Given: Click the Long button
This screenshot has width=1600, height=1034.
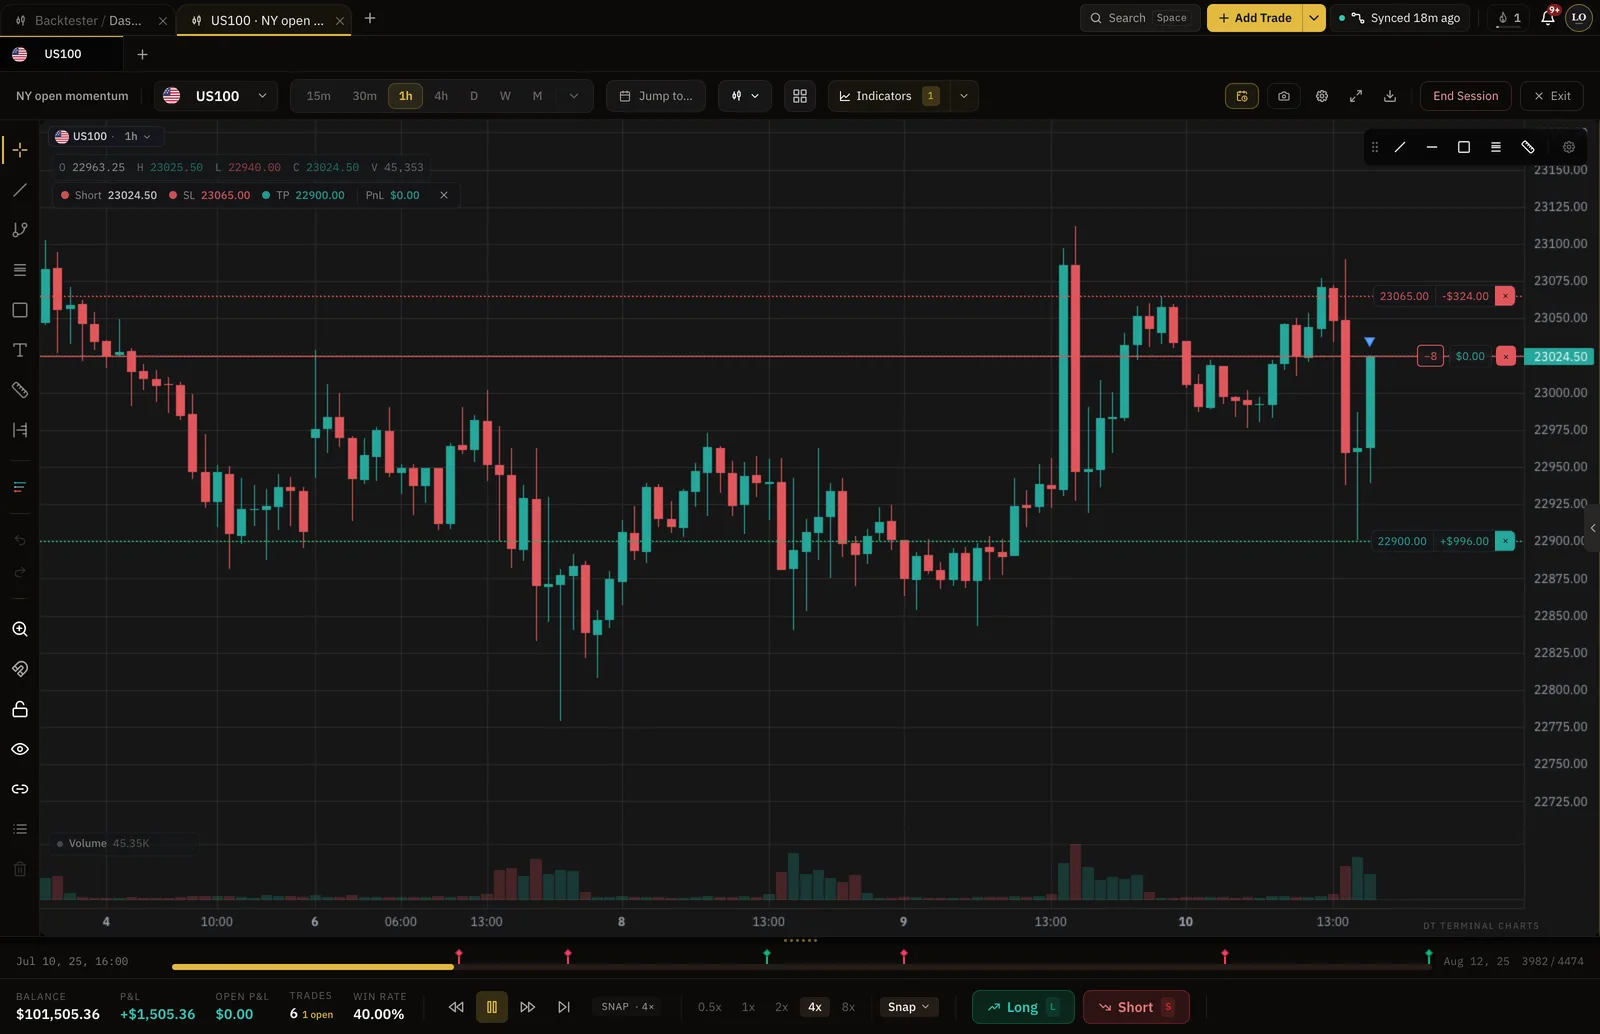Looking at the screenshot, I should tap(1023, 1007).
